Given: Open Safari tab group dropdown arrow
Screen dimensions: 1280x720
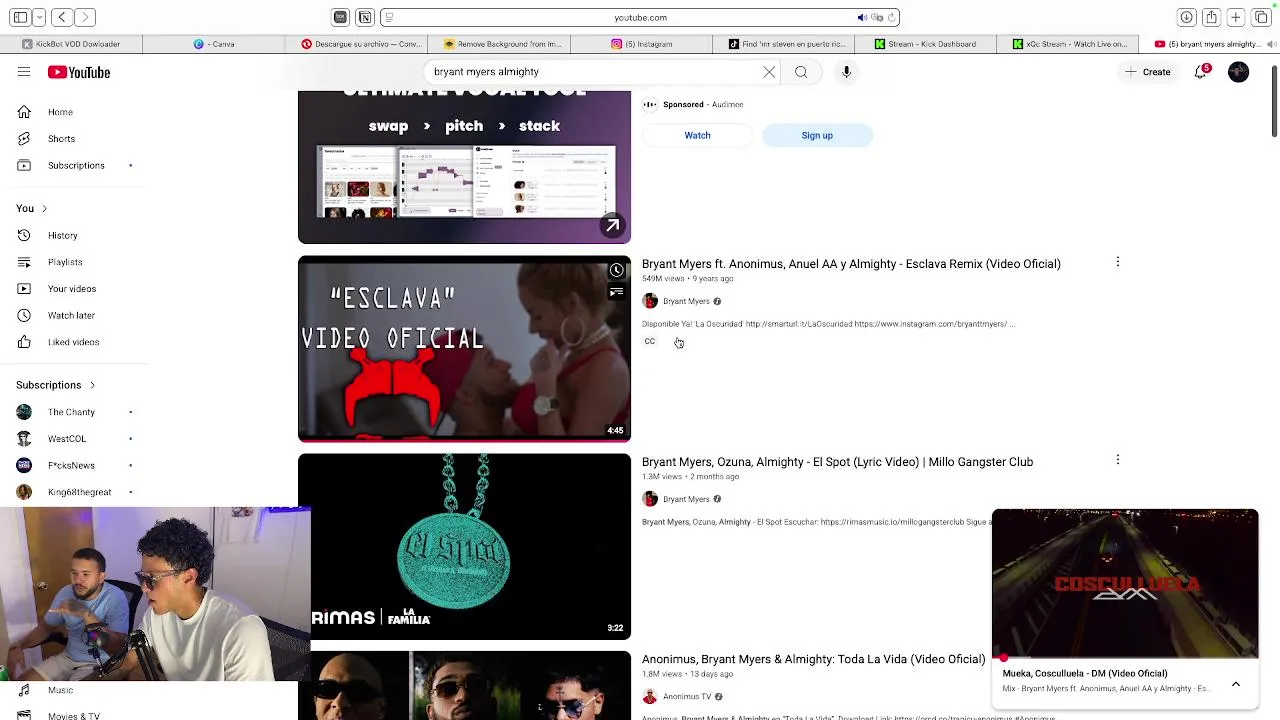Looking at the screenshot, I should point(39,17).
